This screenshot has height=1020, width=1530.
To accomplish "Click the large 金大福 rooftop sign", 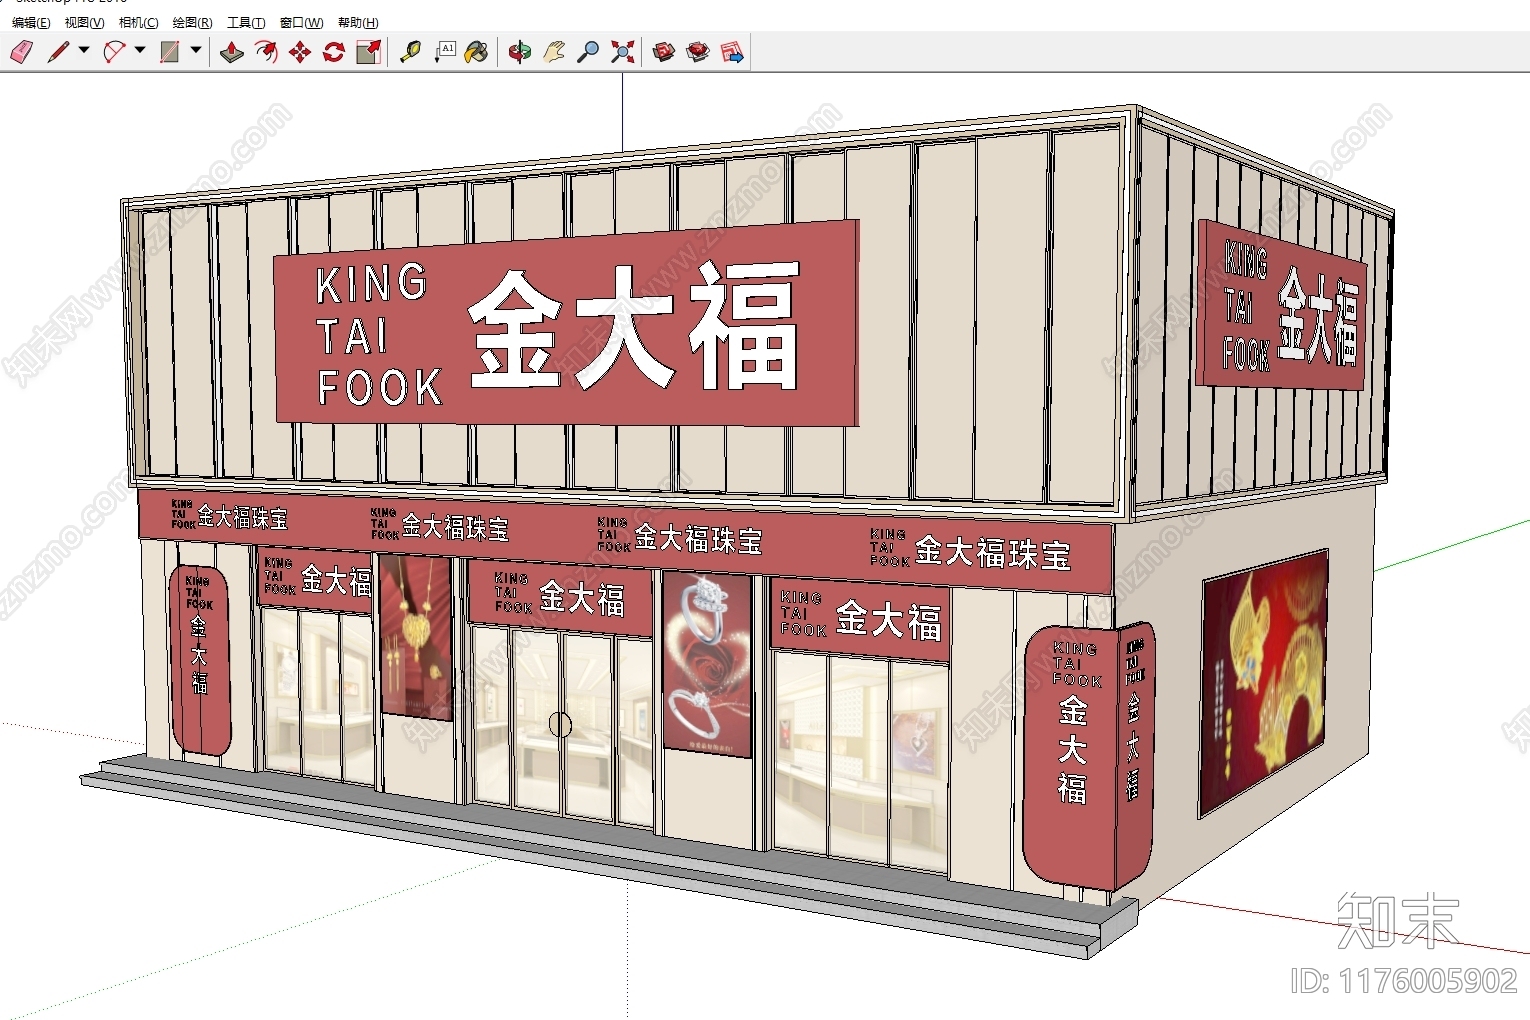I will click(x=567, y=323).
